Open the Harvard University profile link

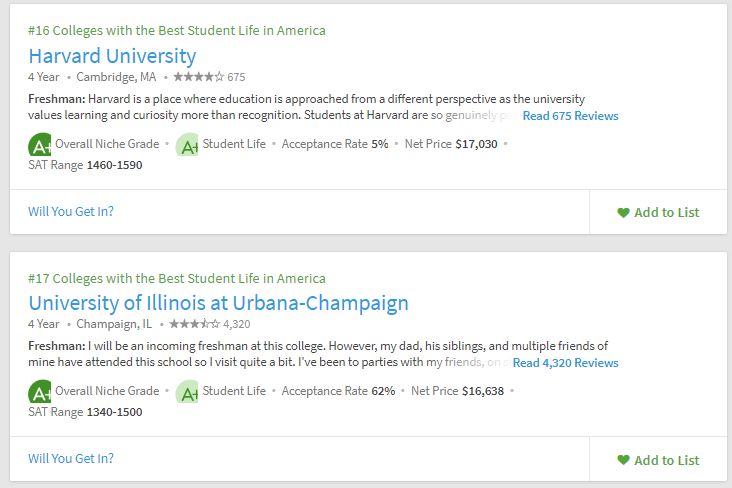tap(112, 56)
